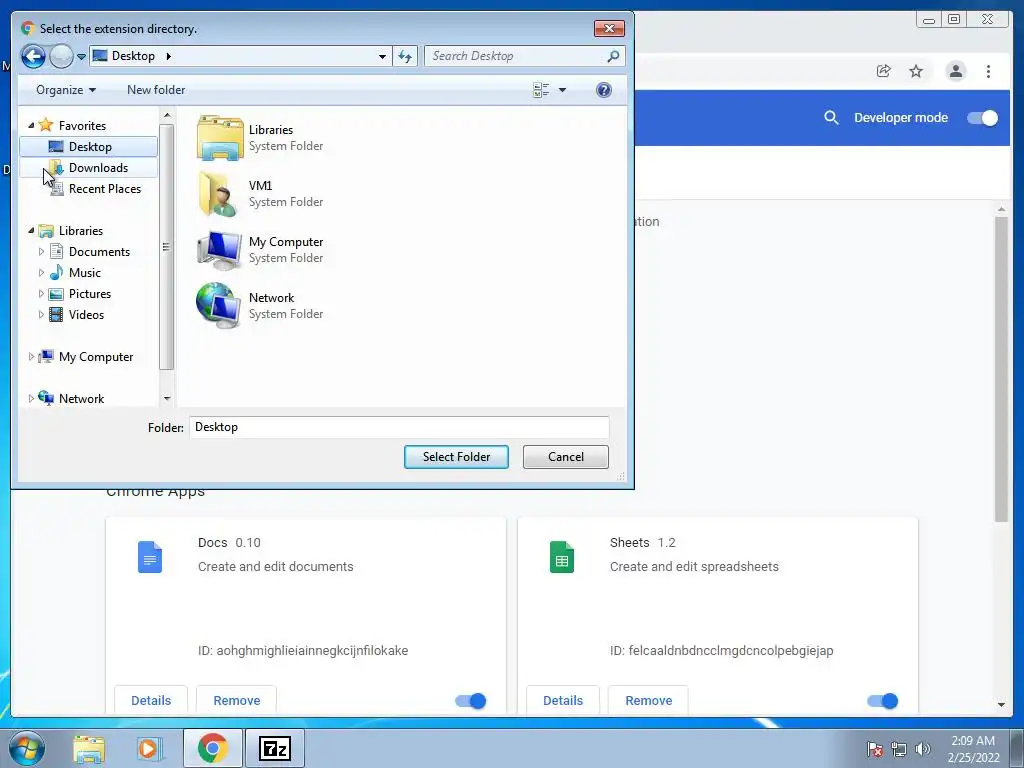
Task: Open 7-Zip from the taskbar
Action: pyautogui.click(x=274, y=748)
